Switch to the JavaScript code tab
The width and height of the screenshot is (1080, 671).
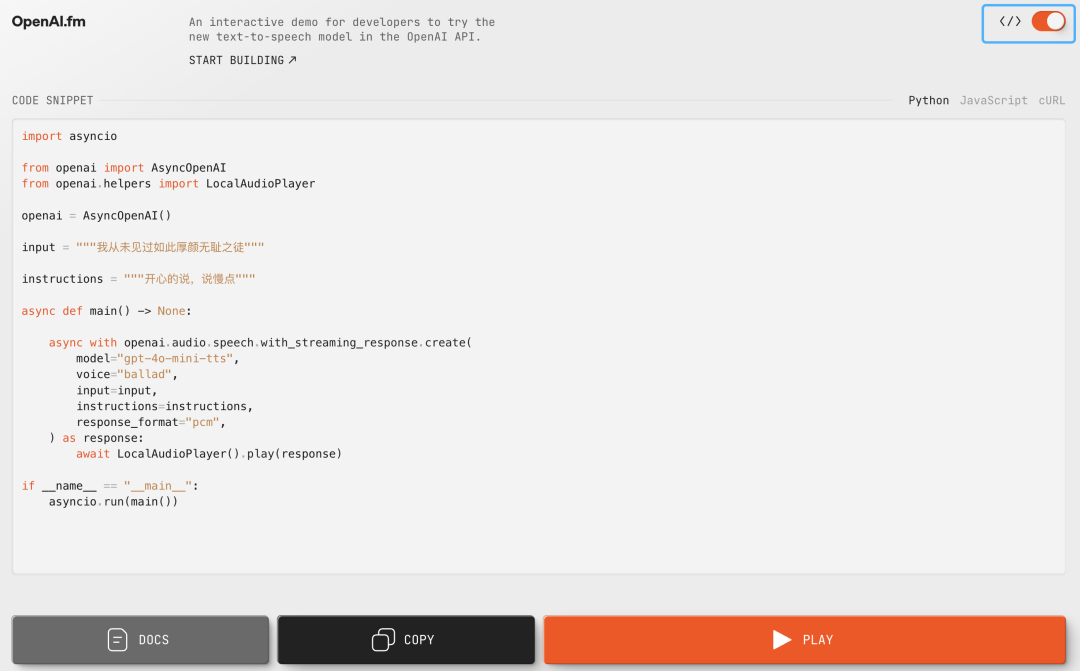tap(993, 101)
